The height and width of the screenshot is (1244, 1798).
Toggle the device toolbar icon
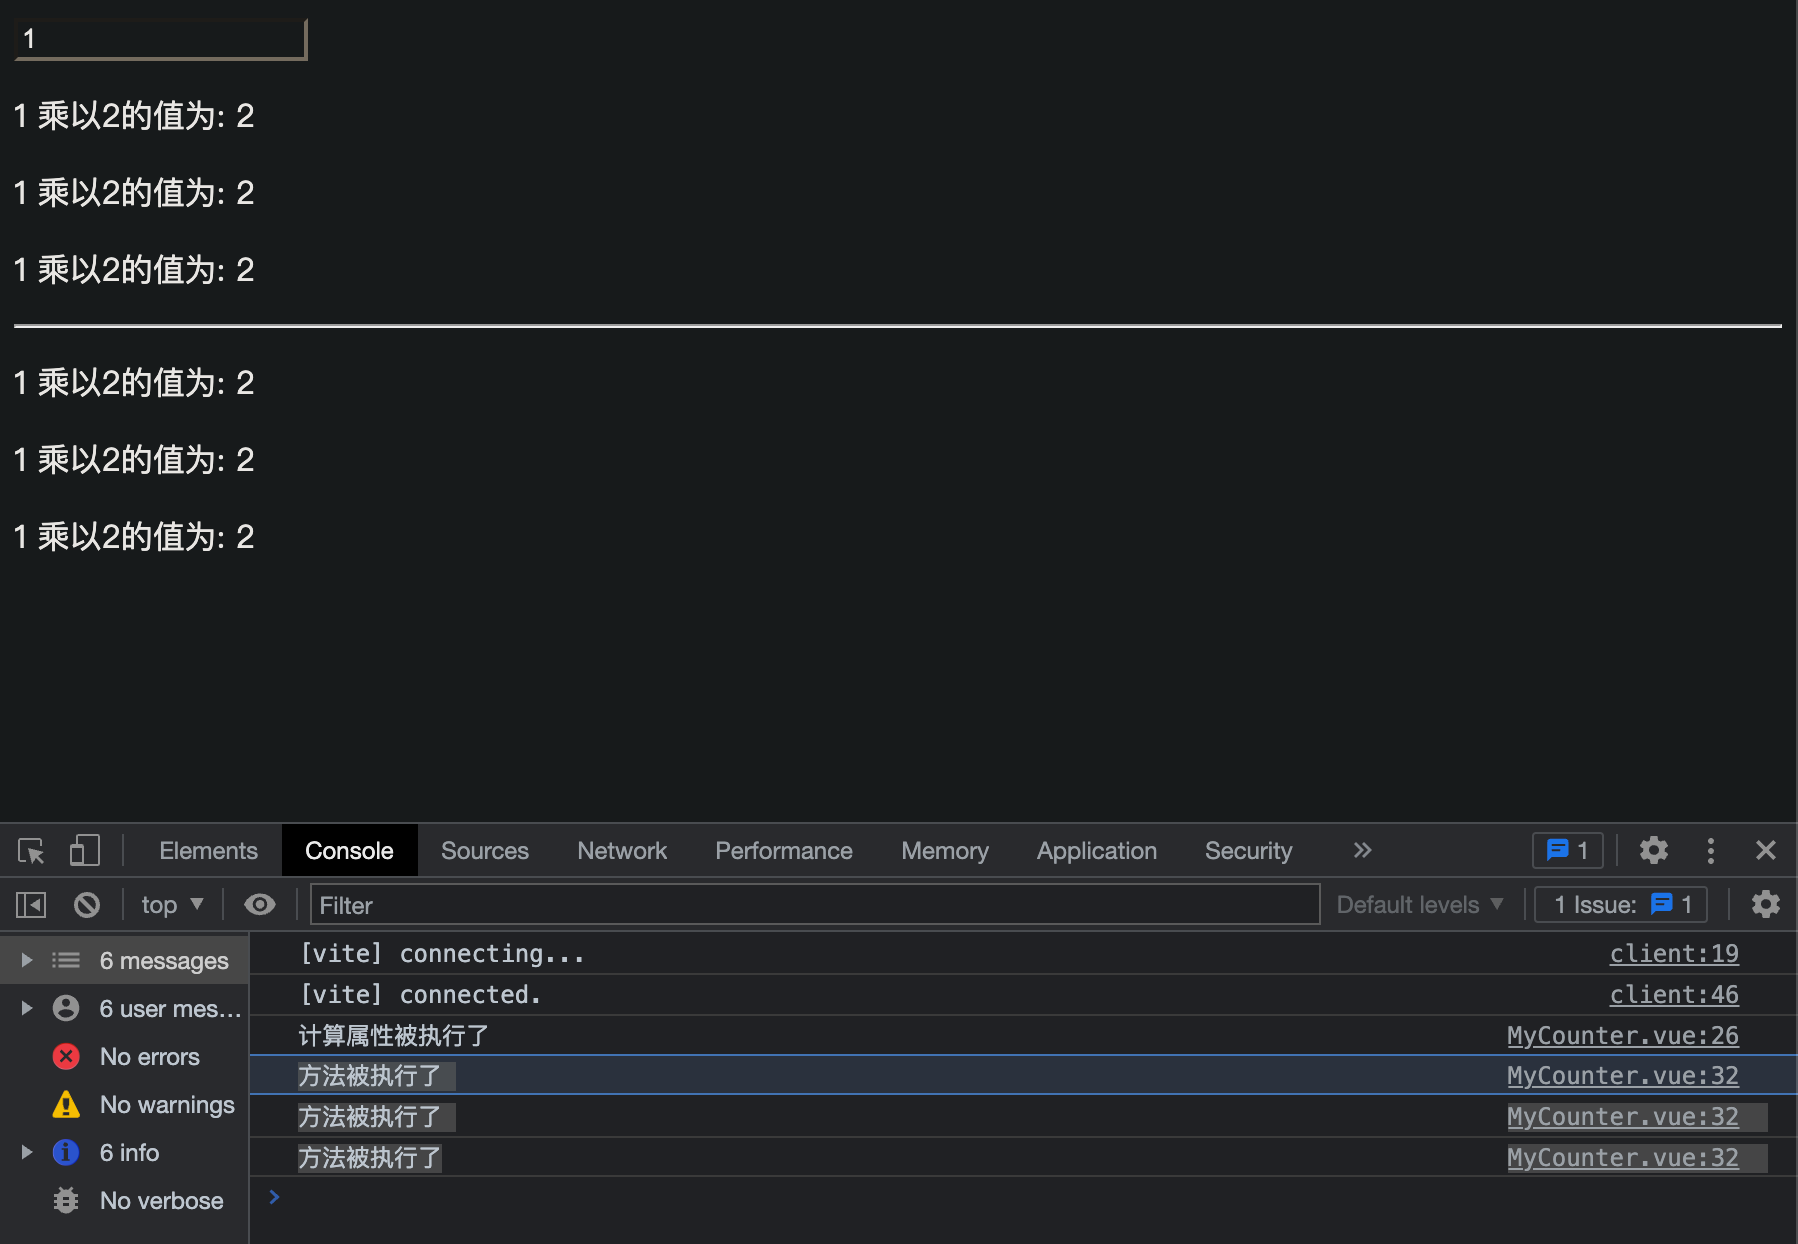point(85,851)
